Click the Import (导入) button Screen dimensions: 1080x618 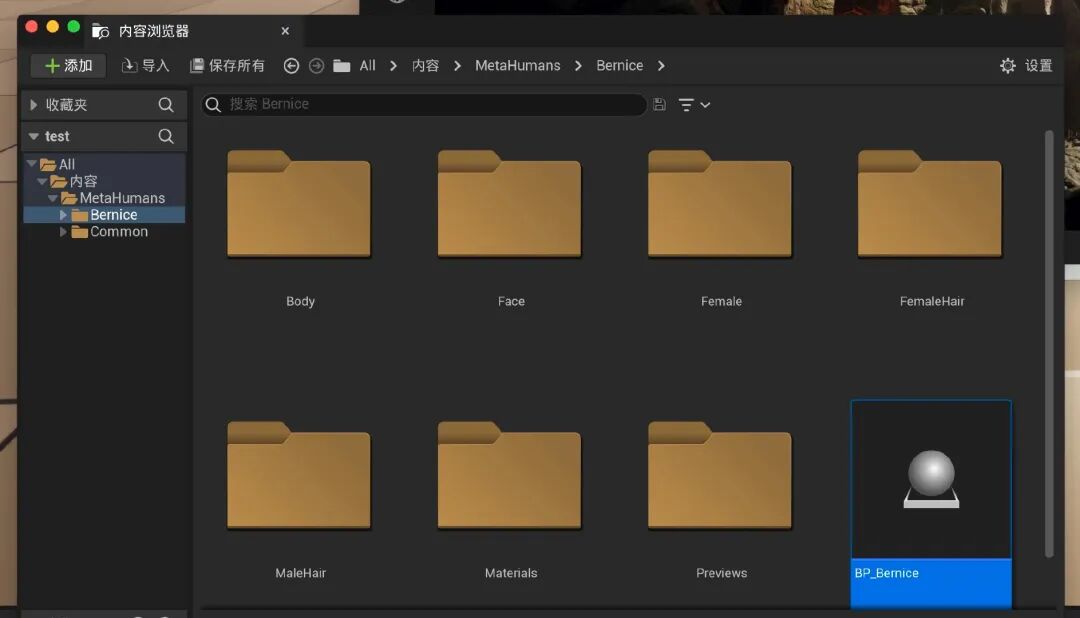click(x=145, y=66)
